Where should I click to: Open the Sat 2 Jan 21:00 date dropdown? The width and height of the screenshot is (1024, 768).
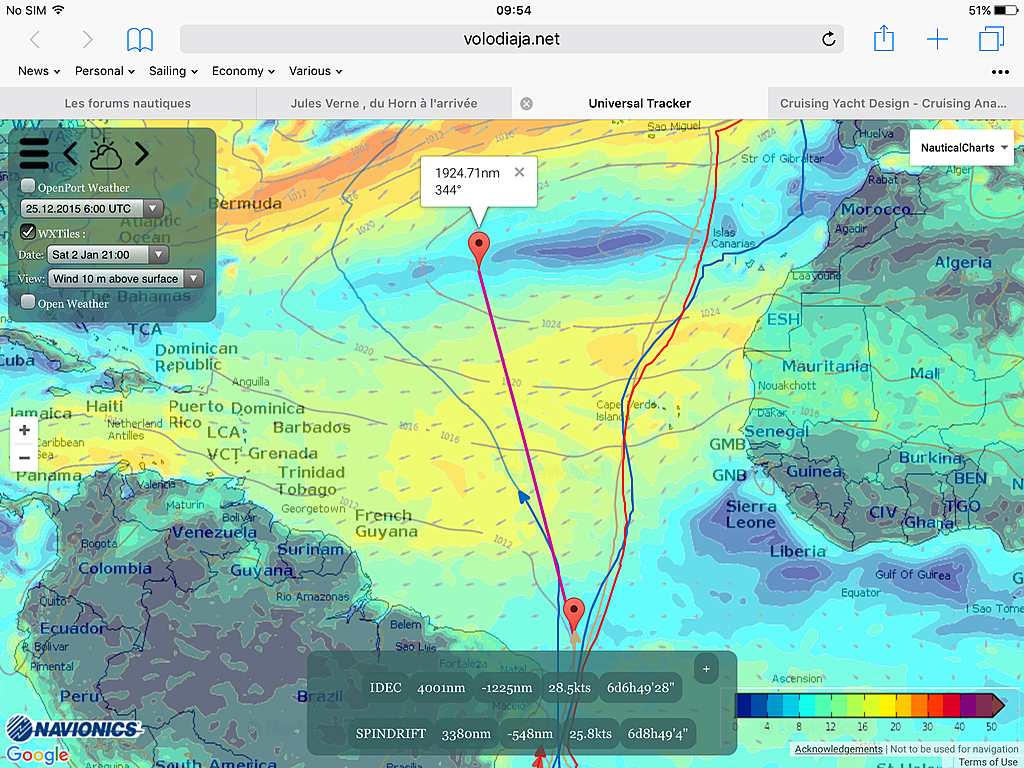(108, 255)
